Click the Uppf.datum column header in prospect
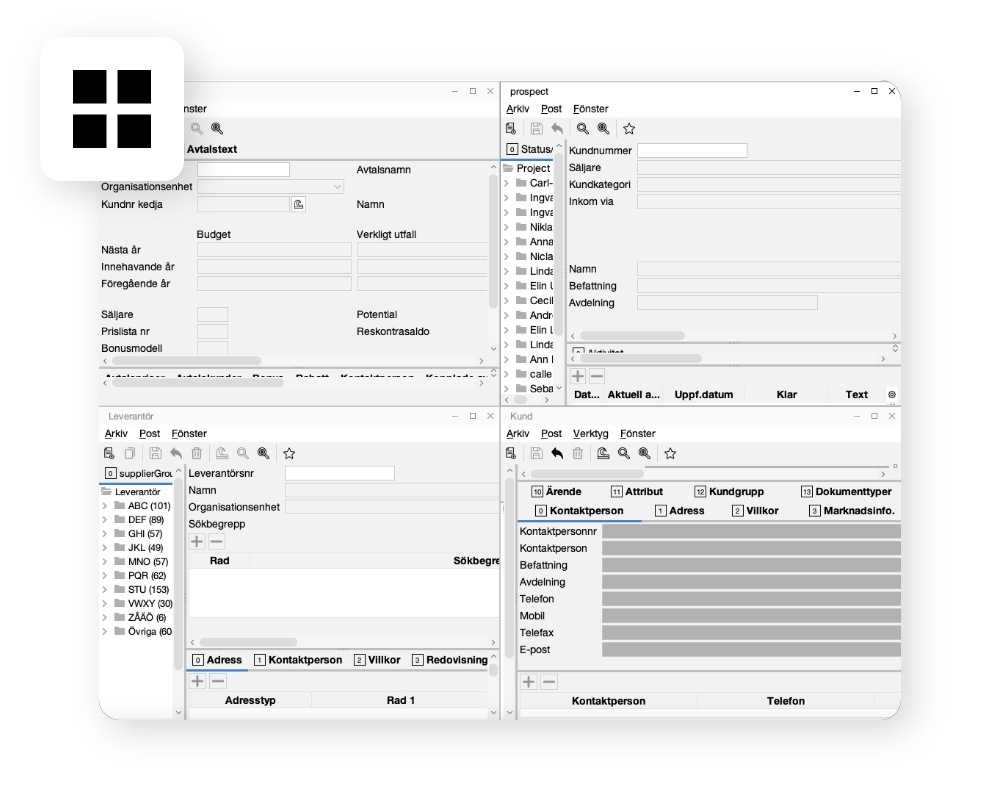1000x800 pixels. pyautogui.click(x=703, y=395)
